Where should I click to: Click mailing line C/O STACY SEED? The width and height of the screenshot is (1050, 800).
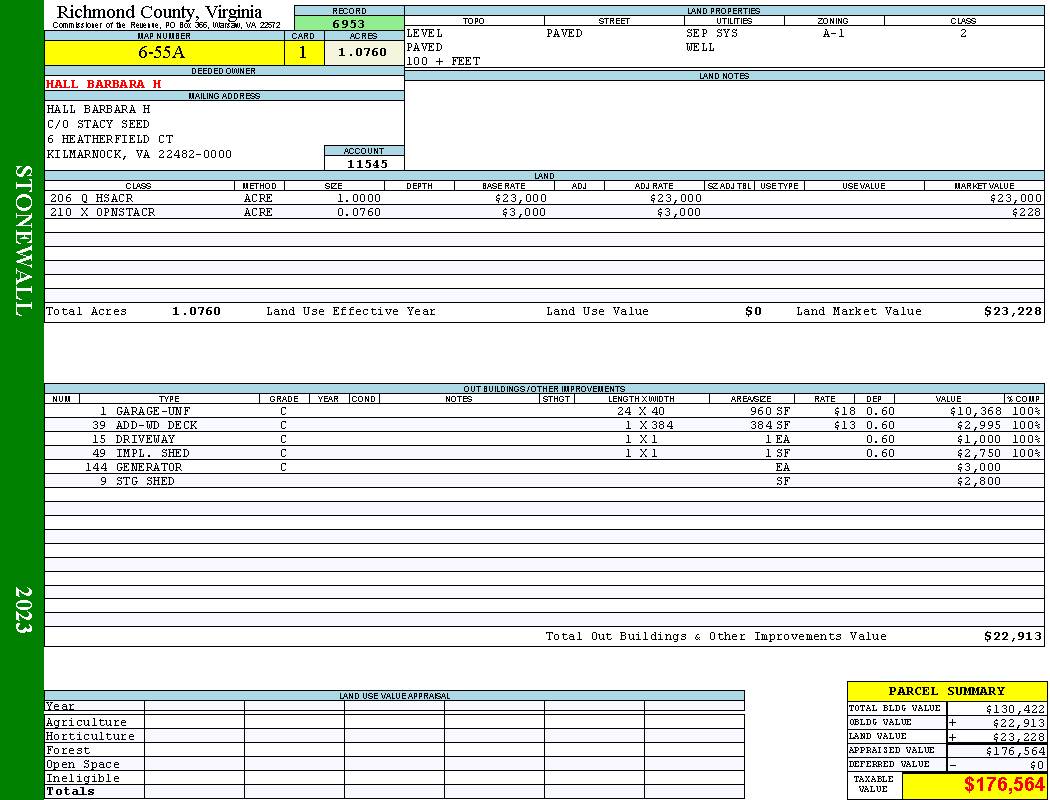coord(98,124)
